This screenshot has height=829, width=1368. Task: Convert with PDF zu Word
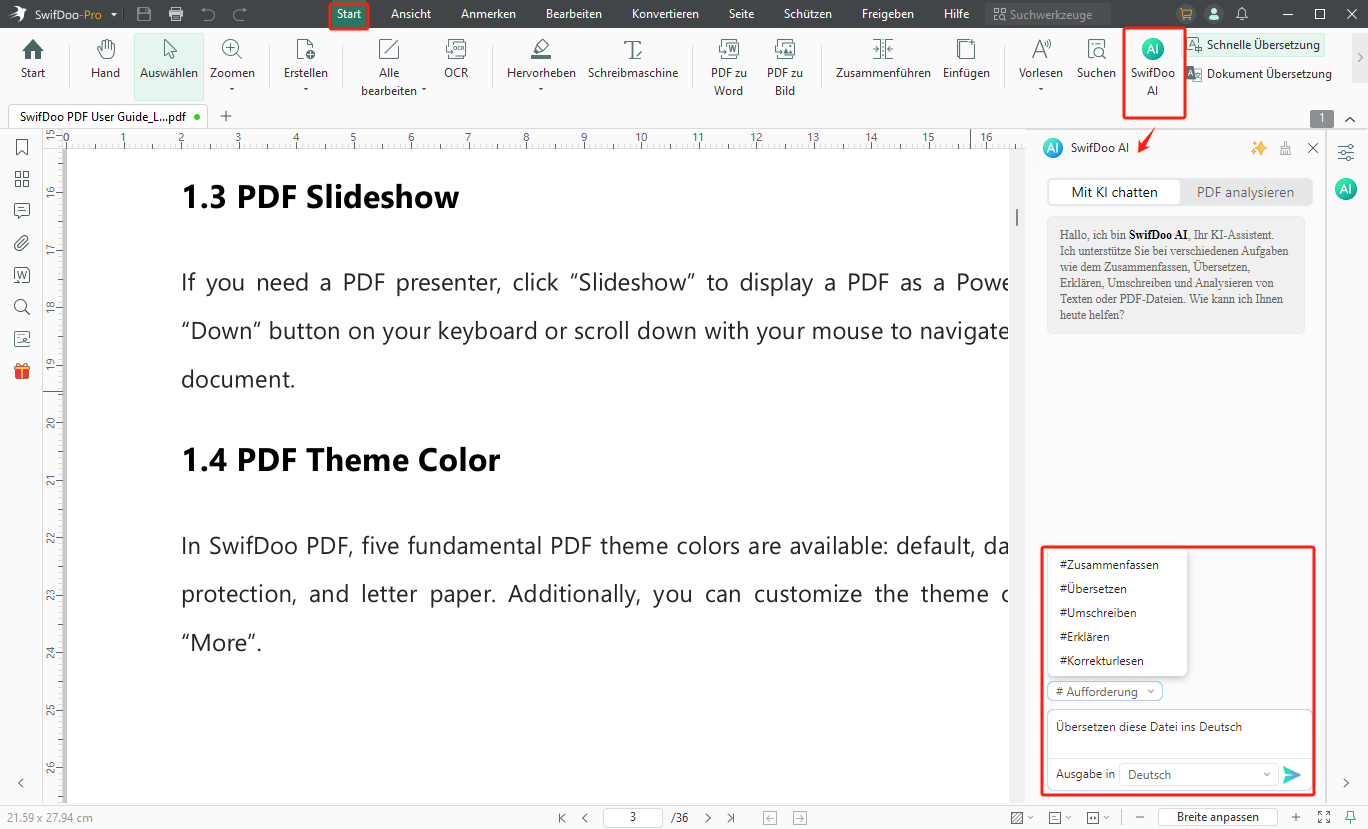[728, 67]
